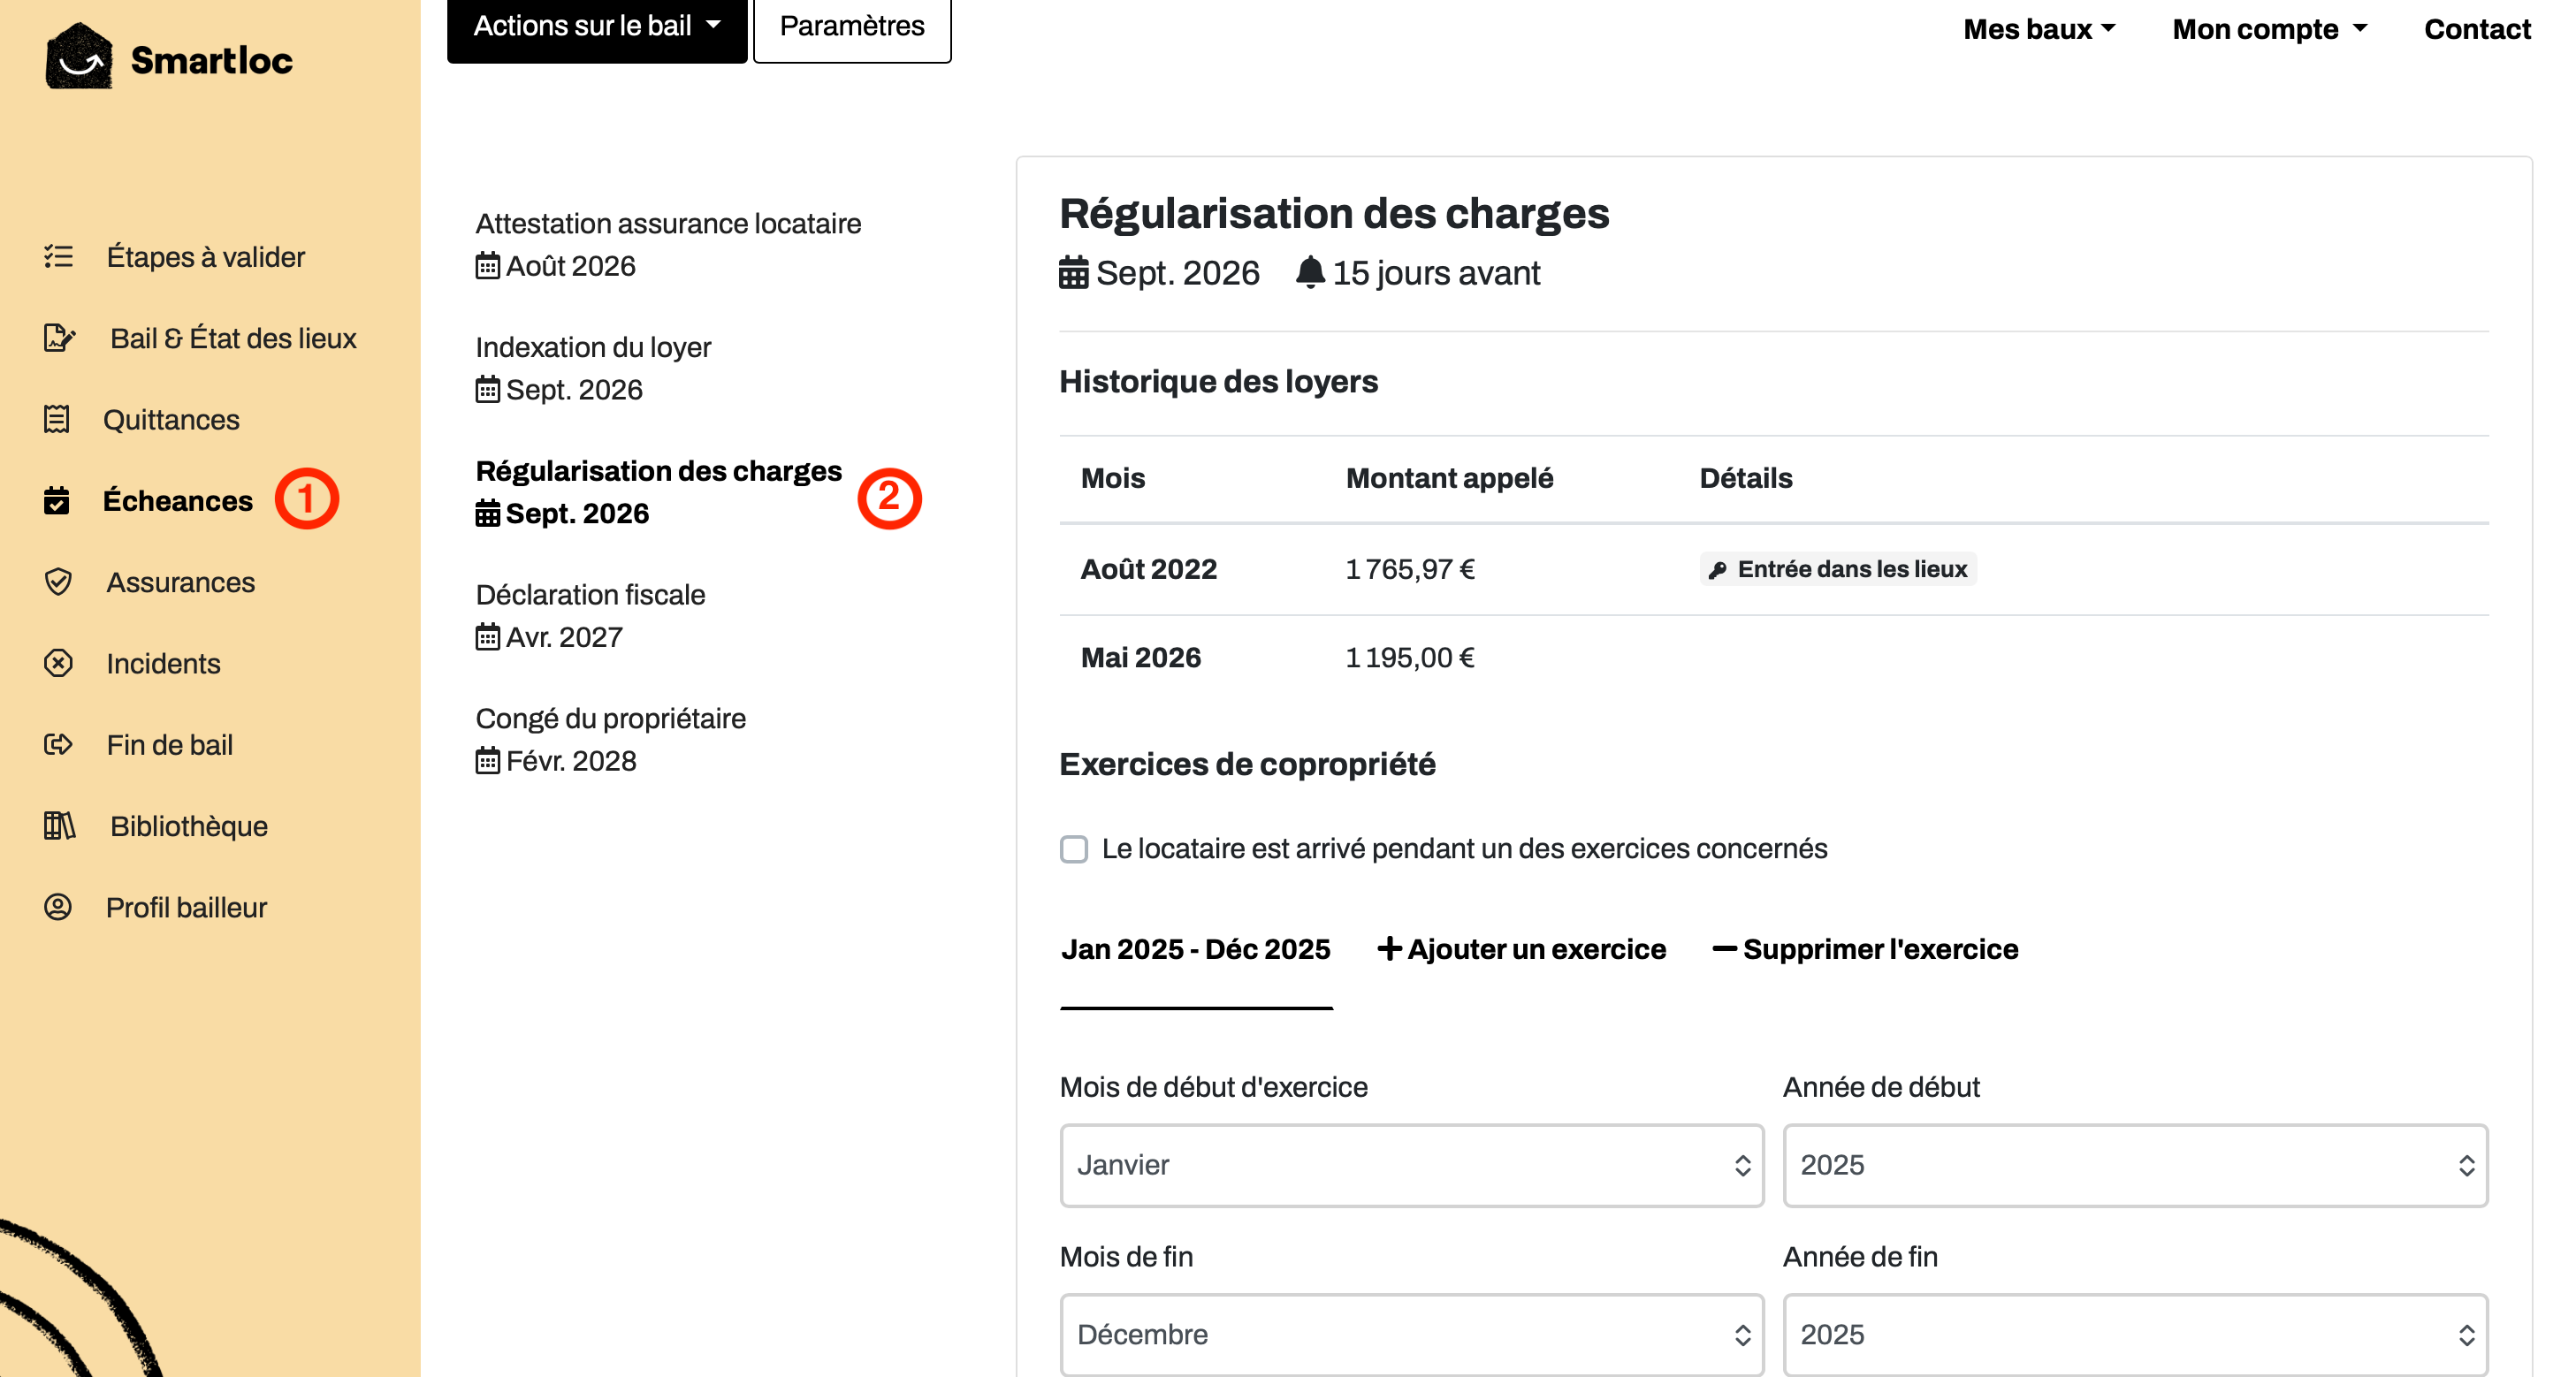Click the Incidents crossed-circle icon
The image size is (2576, 1377).
point(58,663)
